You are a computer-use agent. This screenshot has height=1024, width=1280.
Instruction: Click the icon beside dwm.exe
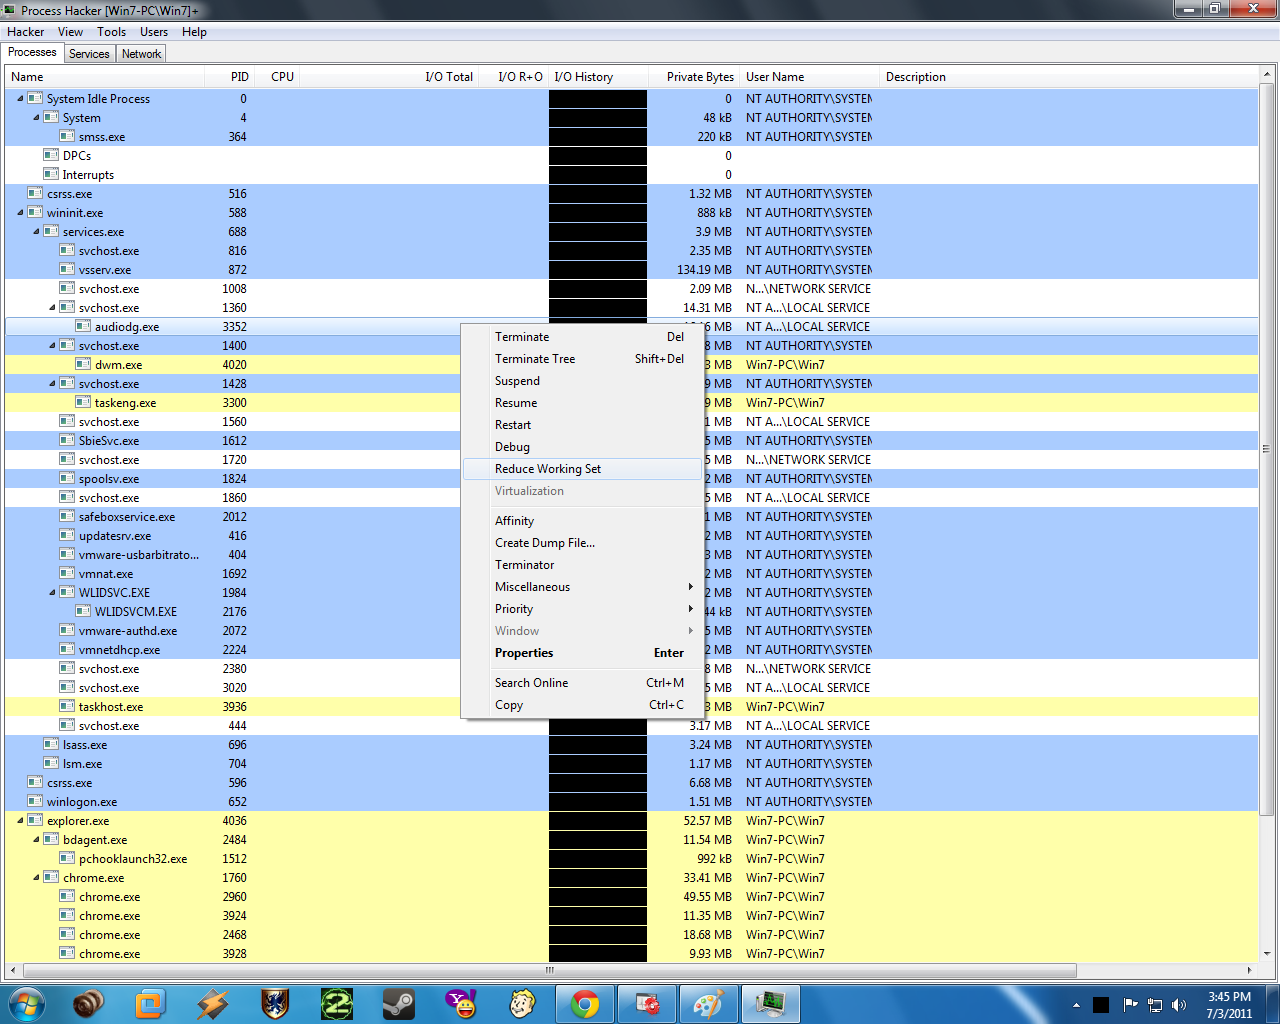click(x=83, y=364)
